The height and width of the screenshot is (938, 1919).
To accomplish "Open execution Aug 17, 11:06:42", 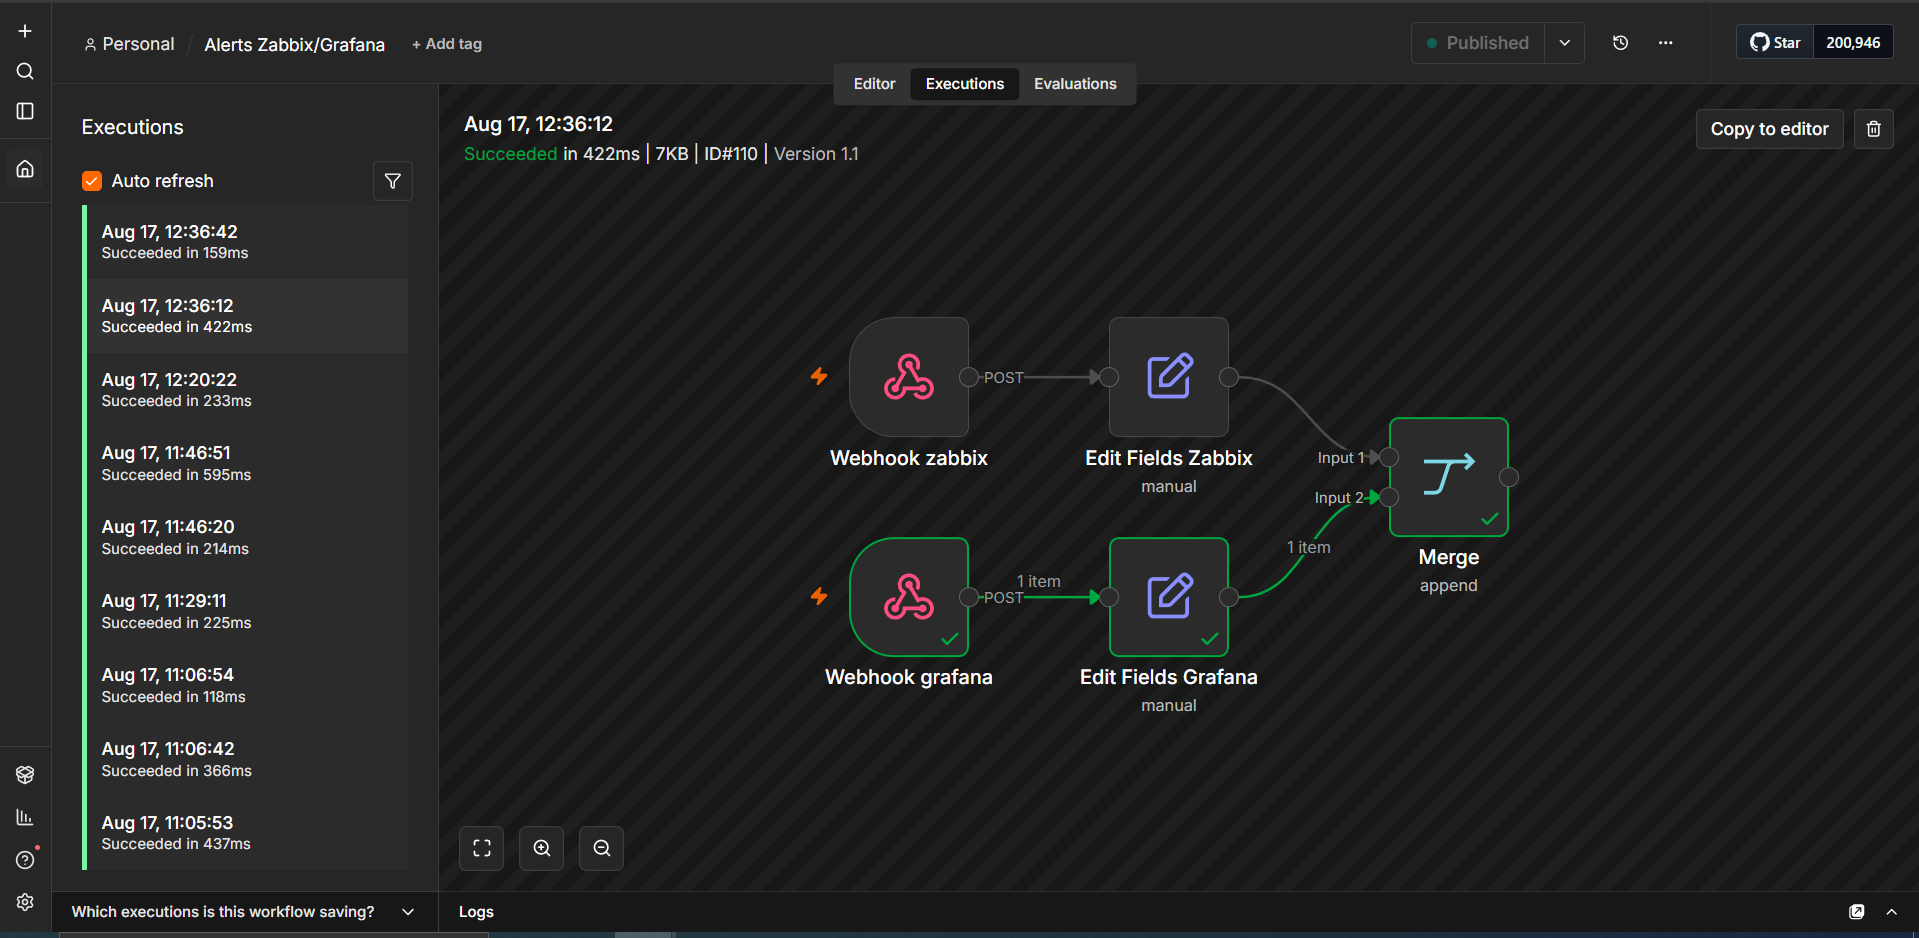I will 248,759.
